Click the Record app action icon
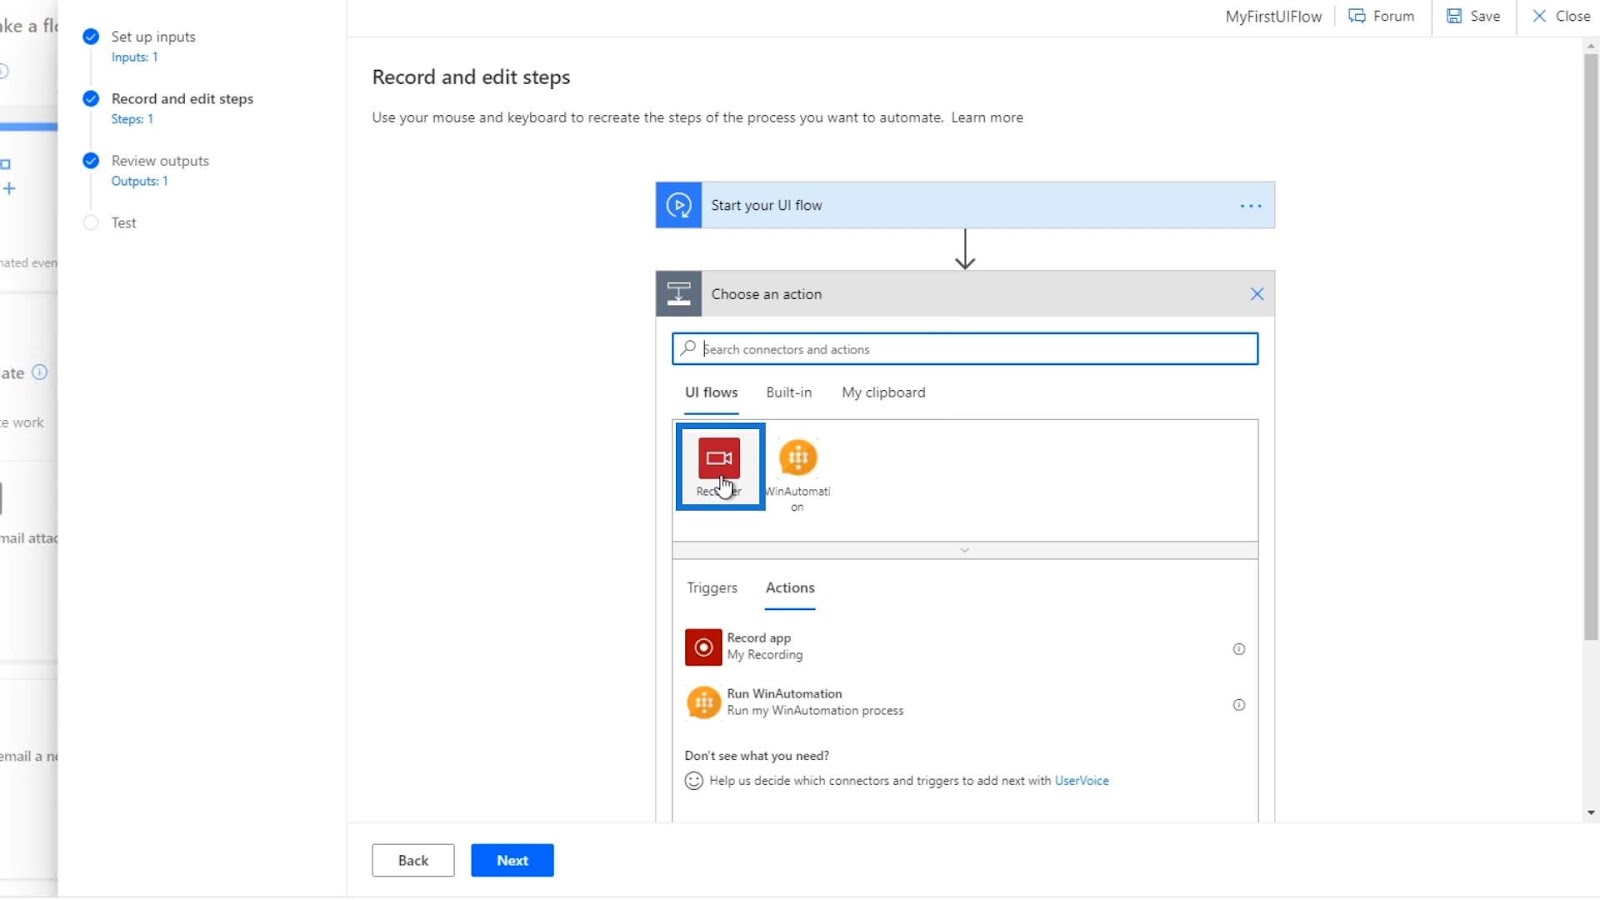The height and width of the screenshot is (900, 1600). click(x=703, y=647)
